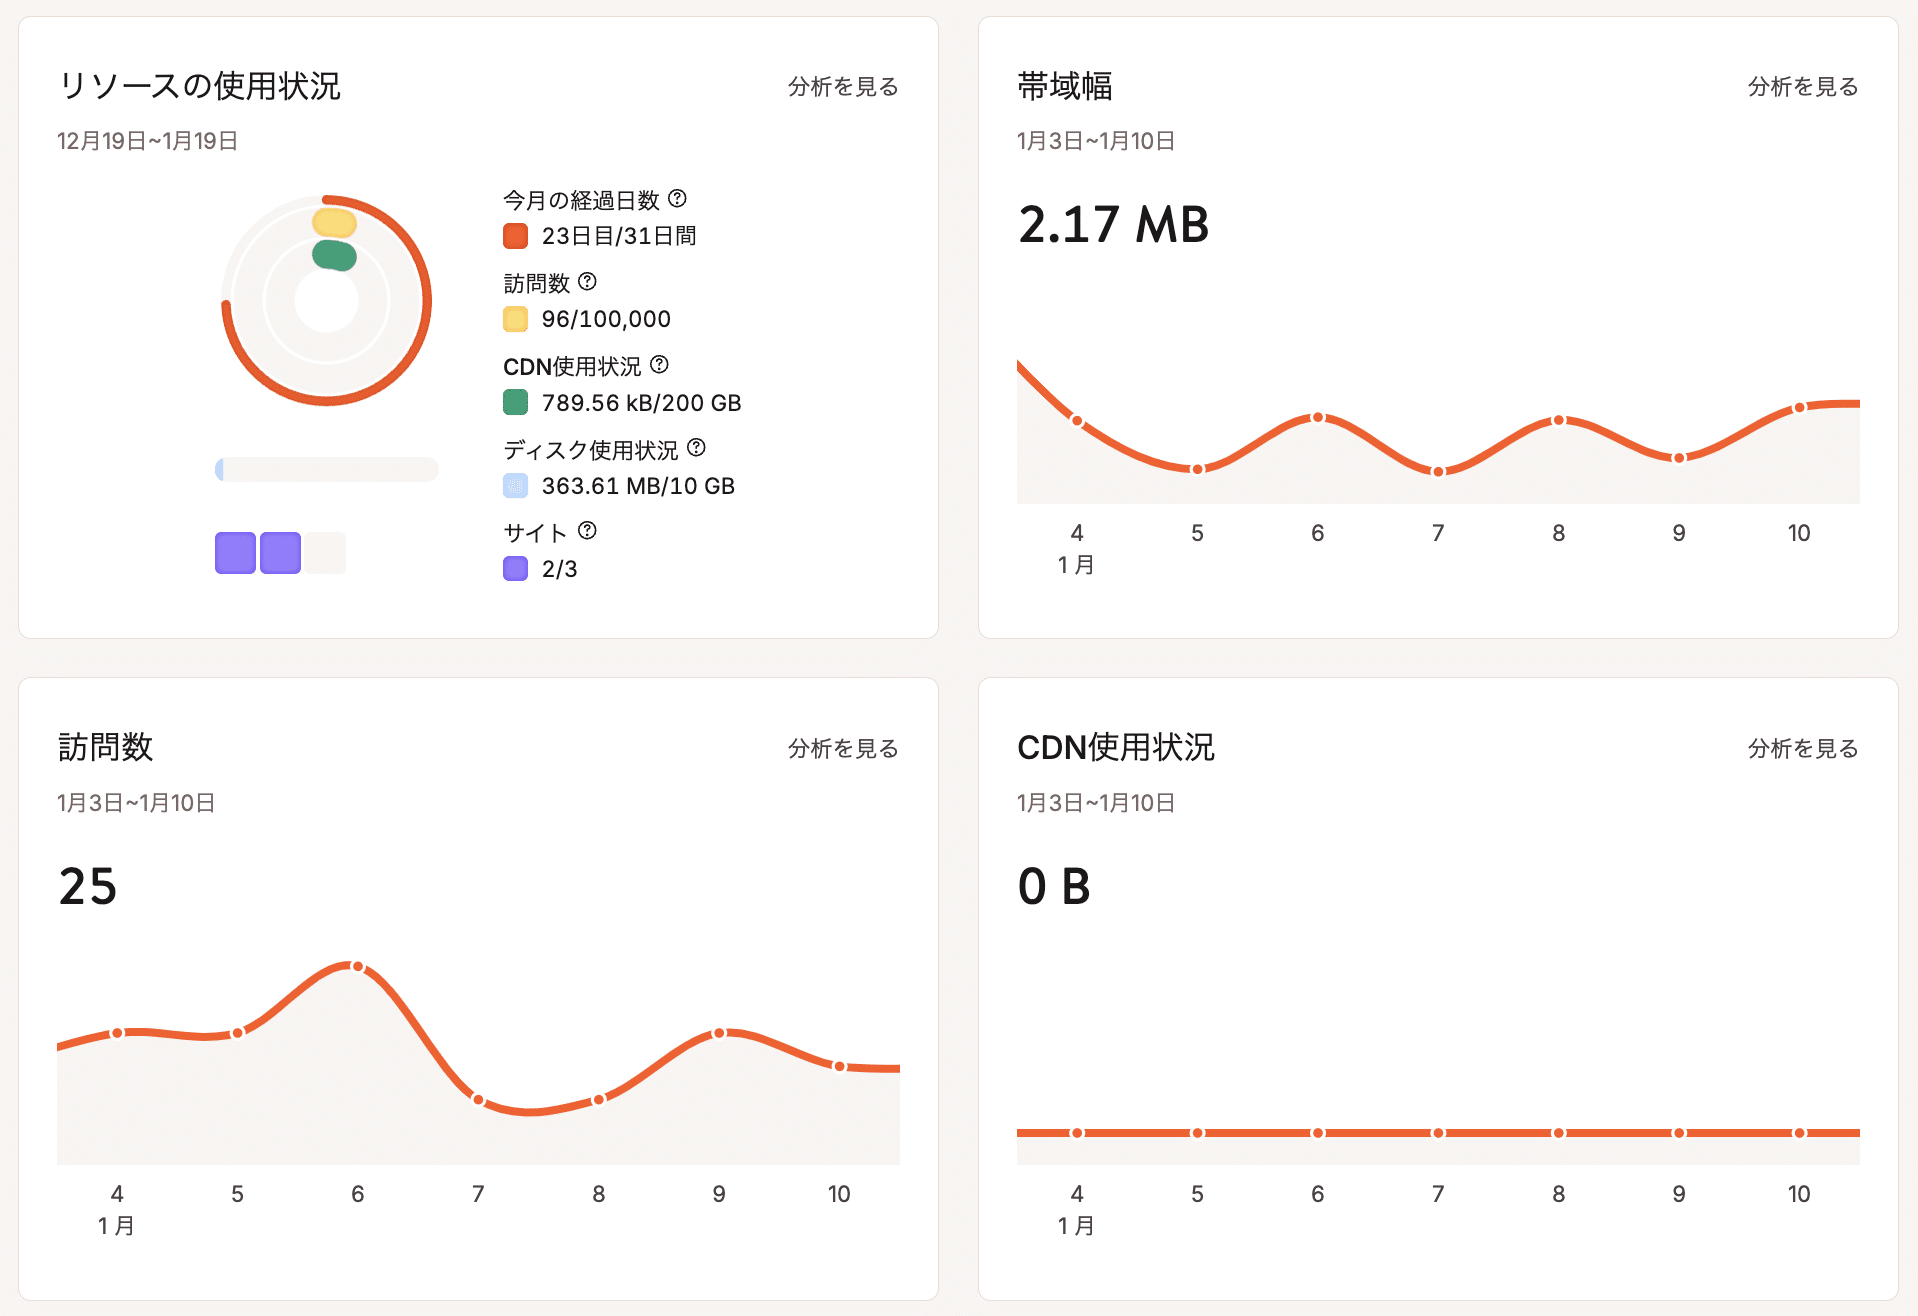Click 帯域幅 chart data point for day 4
This screenshot has width=1918, height=1316.
coord(1077,421)
